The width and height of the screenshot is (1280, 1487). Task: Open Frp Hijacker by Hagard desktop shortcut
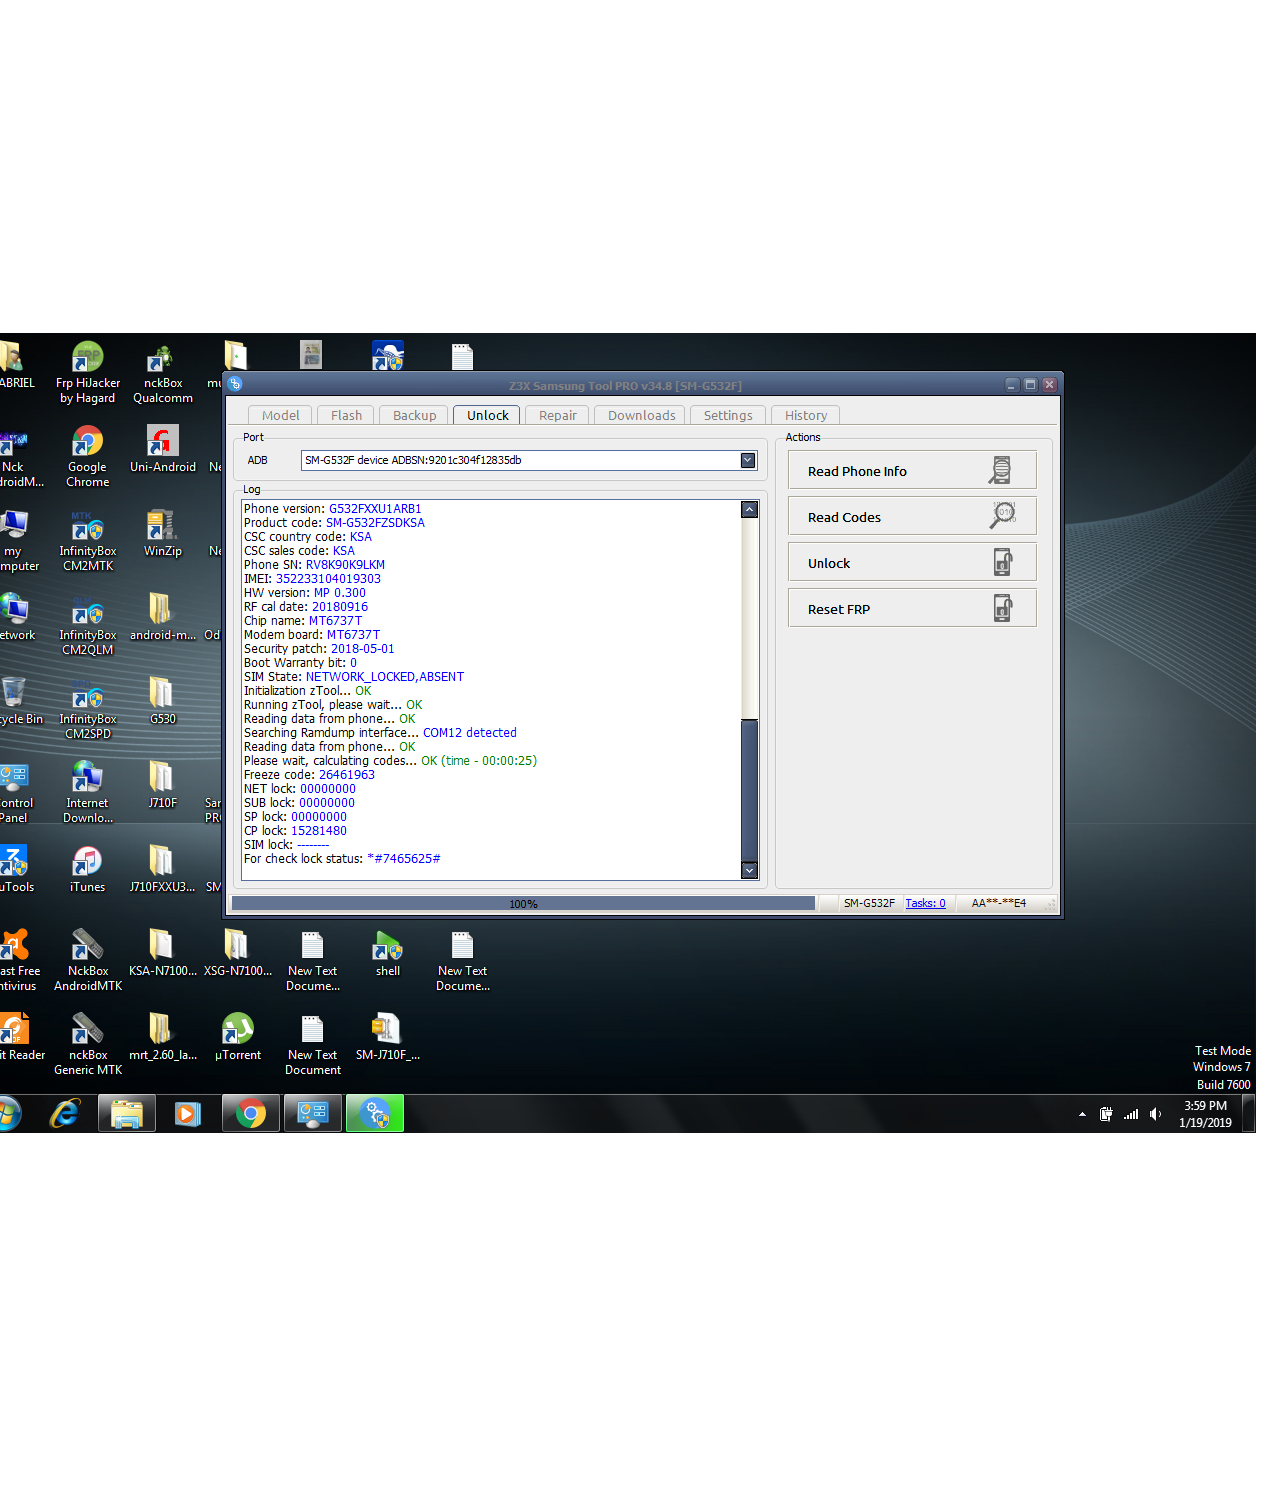pos(88,373)
